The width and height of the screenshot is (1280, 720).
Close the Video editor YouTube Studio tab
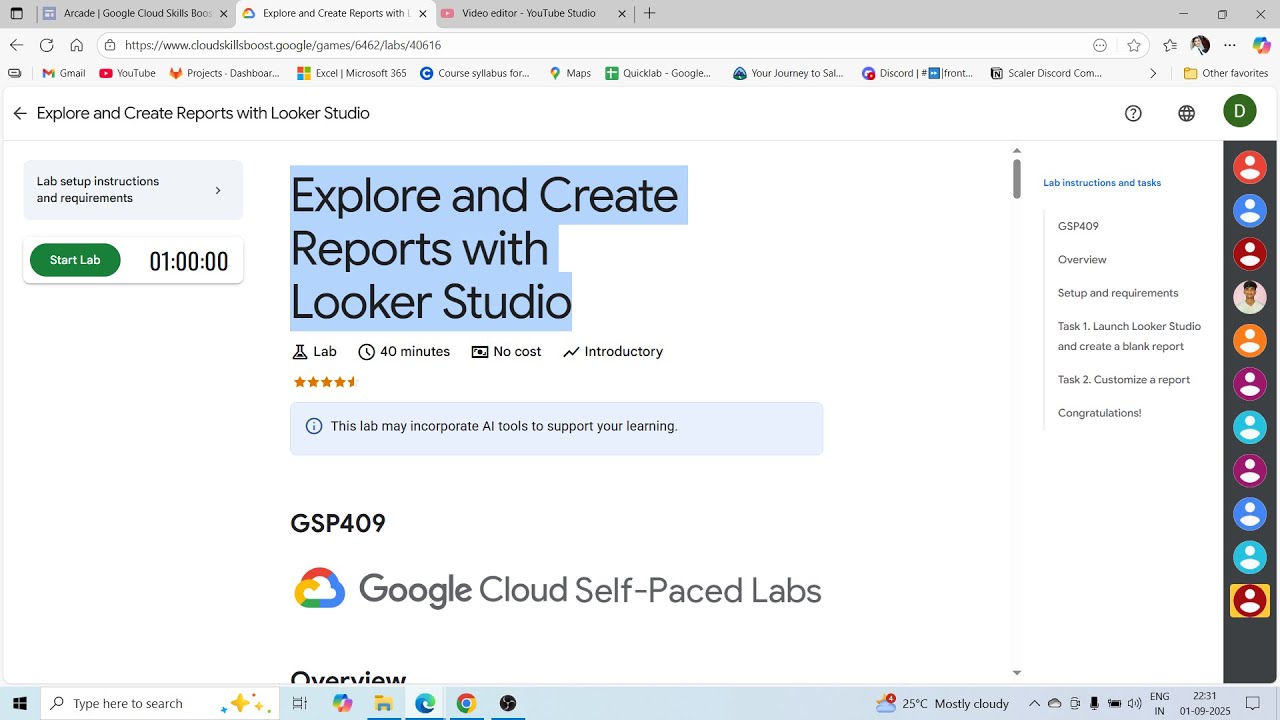pyautogui.click(x=622, y=14)
